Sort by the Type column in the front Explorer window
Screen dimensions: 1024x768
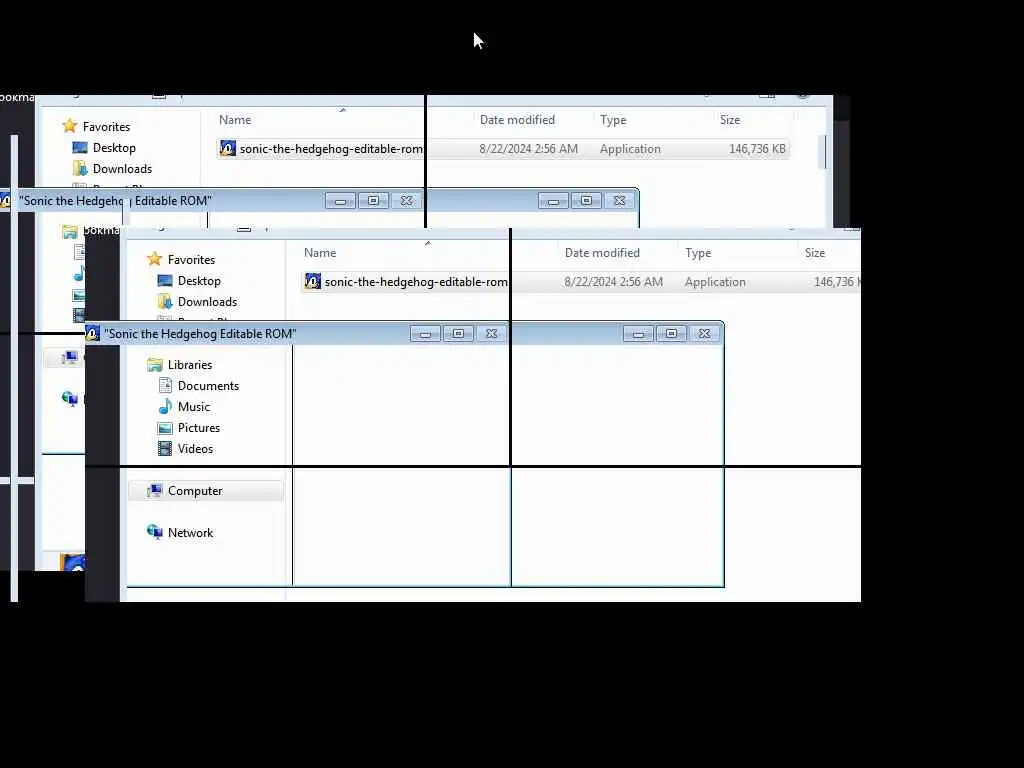pyautogui.click(x=698, y=253)
